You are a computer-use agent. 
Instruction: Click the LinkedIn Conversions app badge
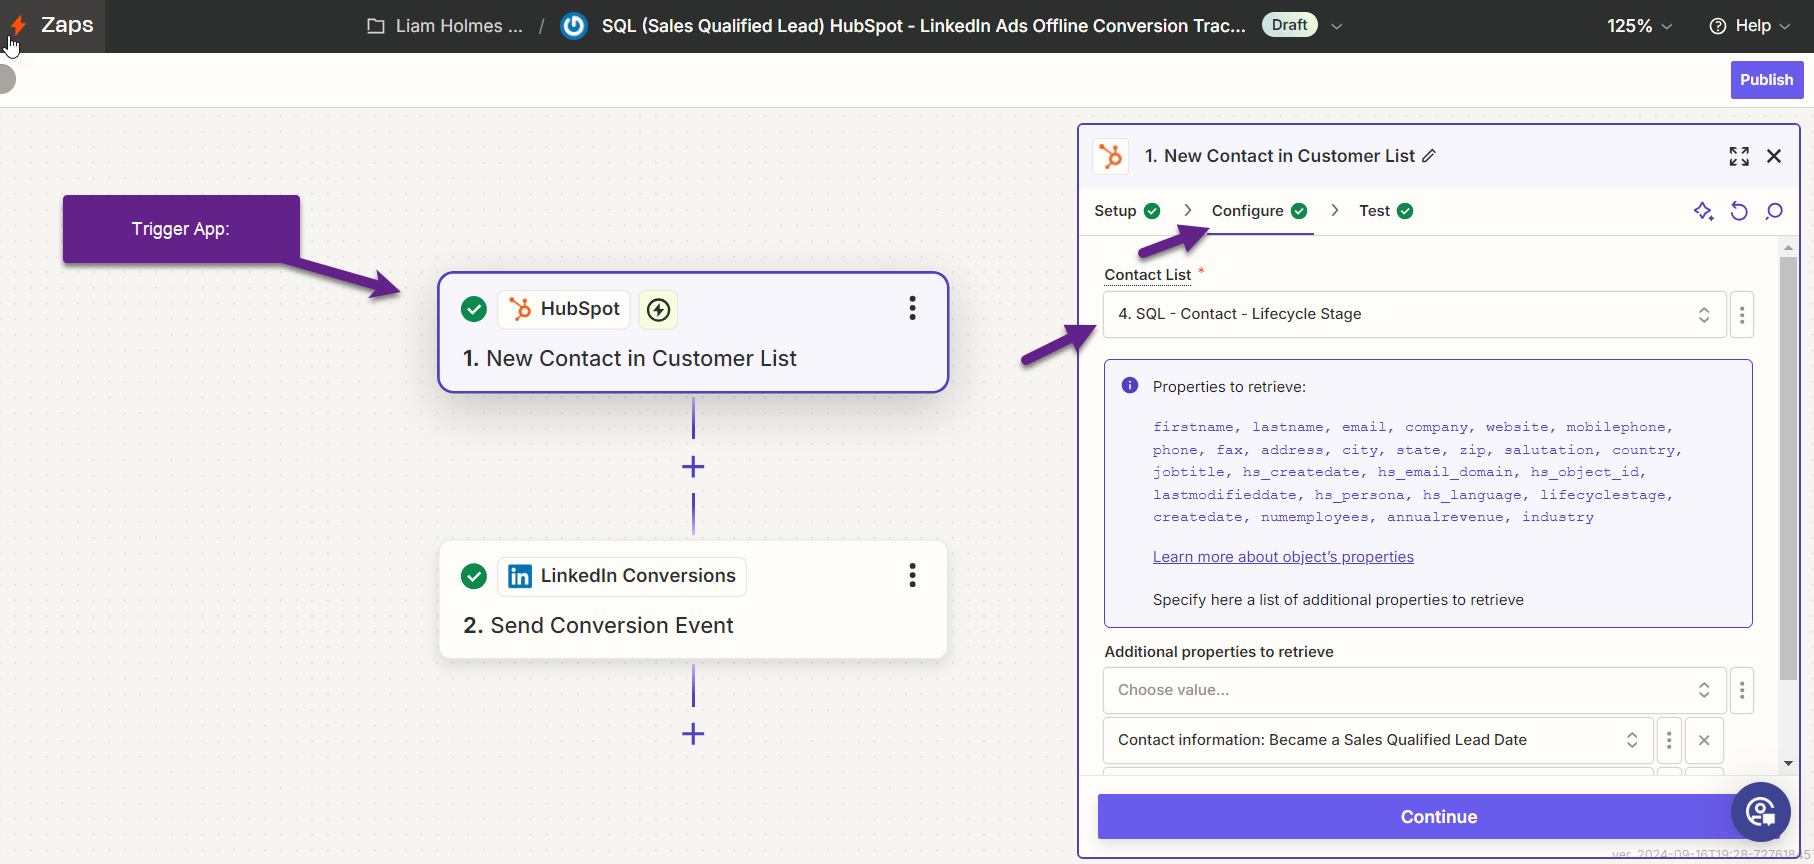[622, 576]
